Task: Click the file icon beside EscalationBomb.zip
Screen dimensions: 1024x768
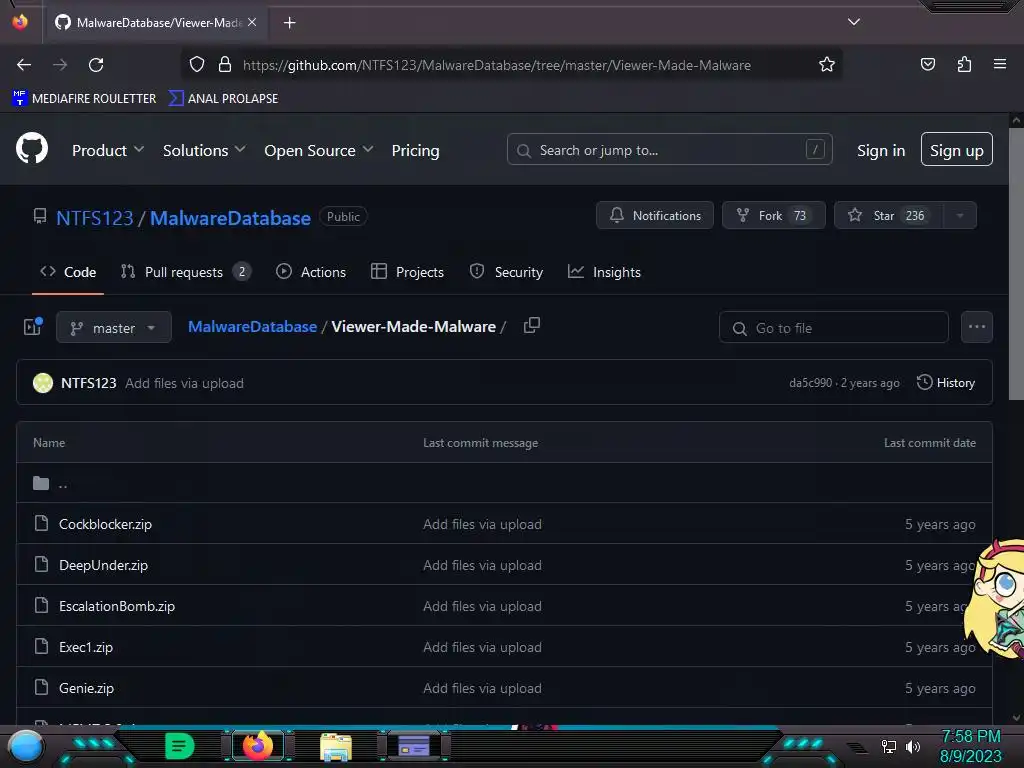Action: click(x=41, y=605)
